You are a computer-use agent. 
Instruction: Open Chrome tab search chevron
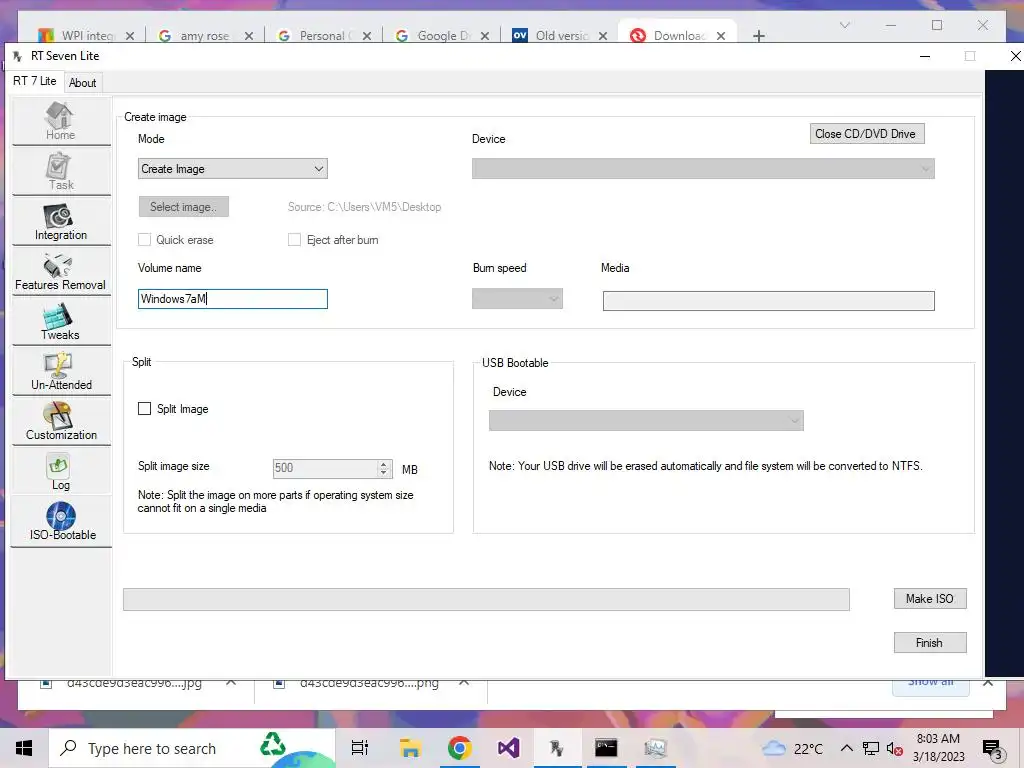844,25
